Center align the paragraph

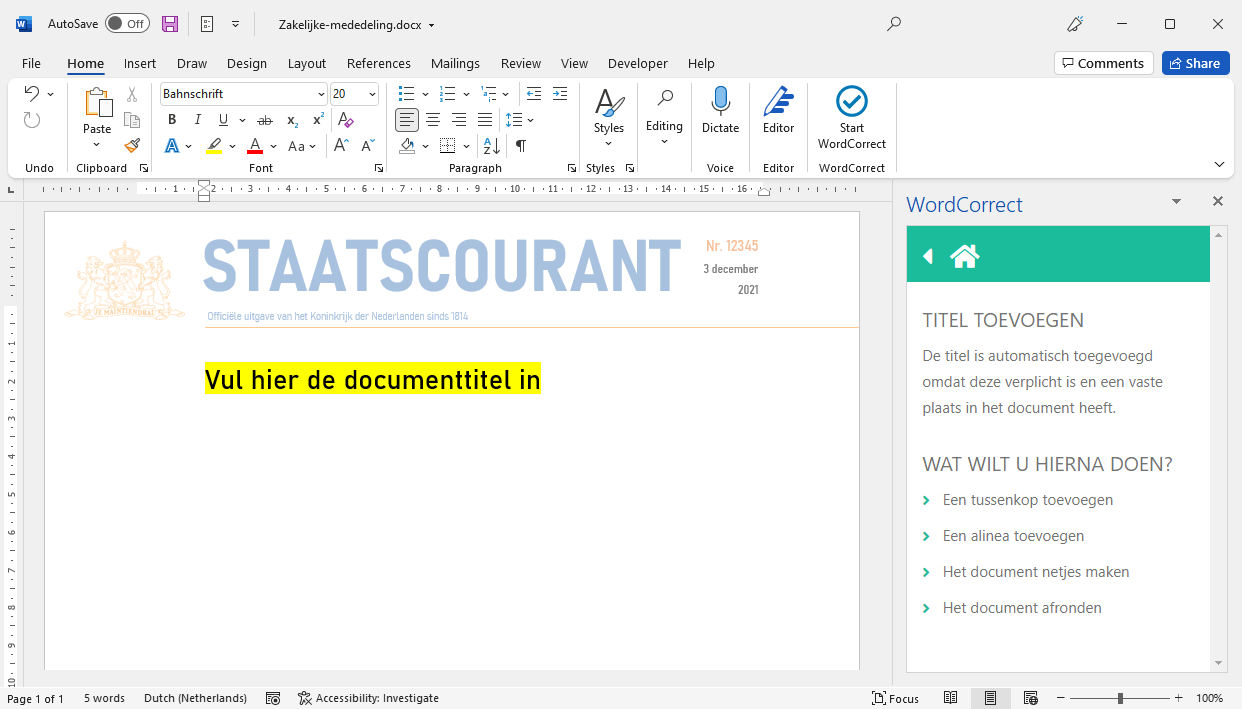(x=433, y=120)
